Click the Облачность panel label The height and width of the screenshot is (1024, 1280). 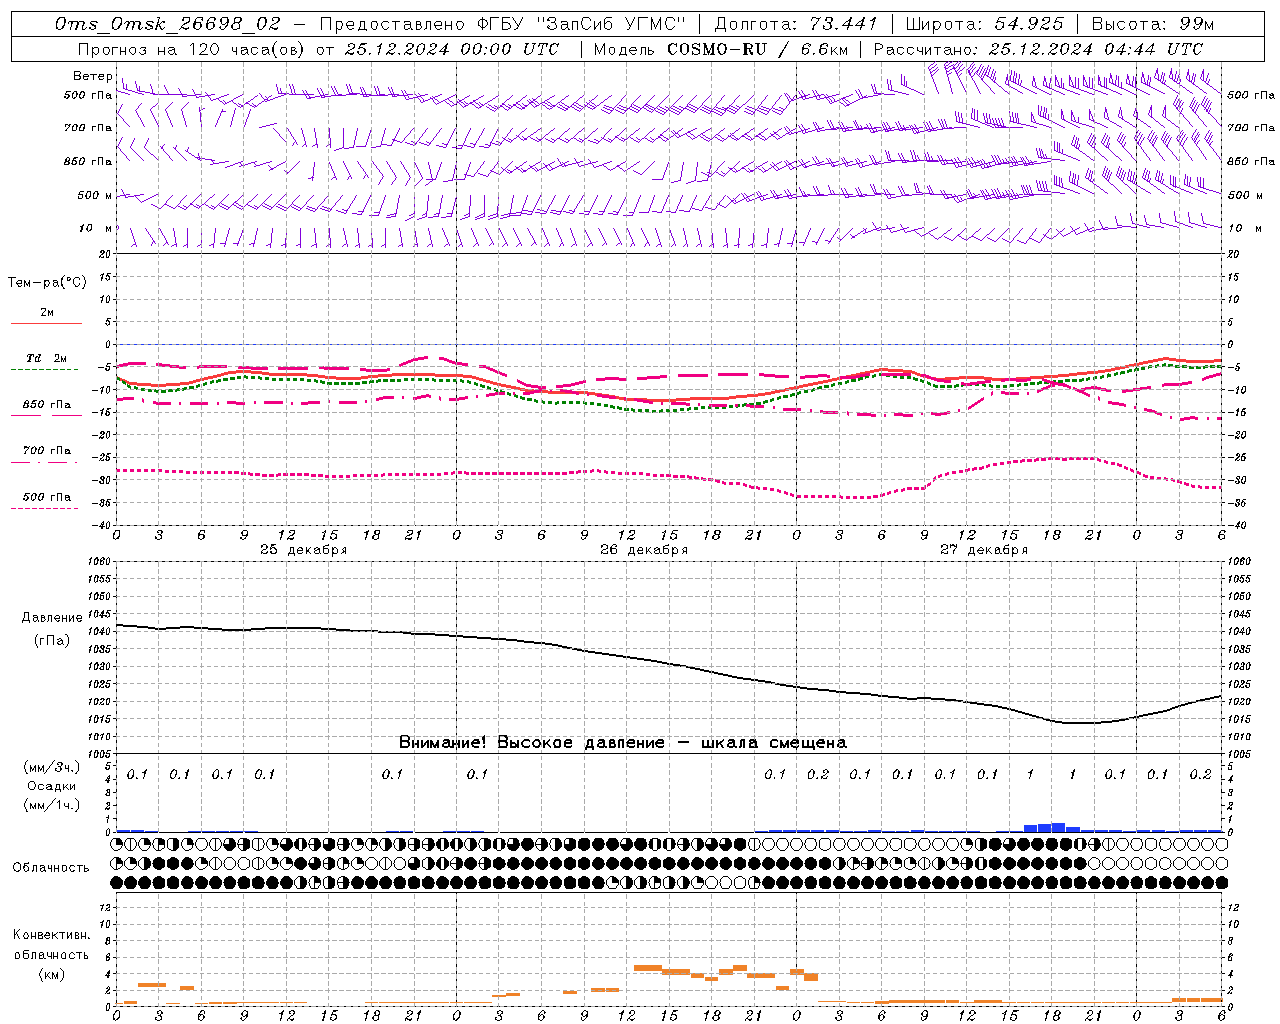[51, 867]
